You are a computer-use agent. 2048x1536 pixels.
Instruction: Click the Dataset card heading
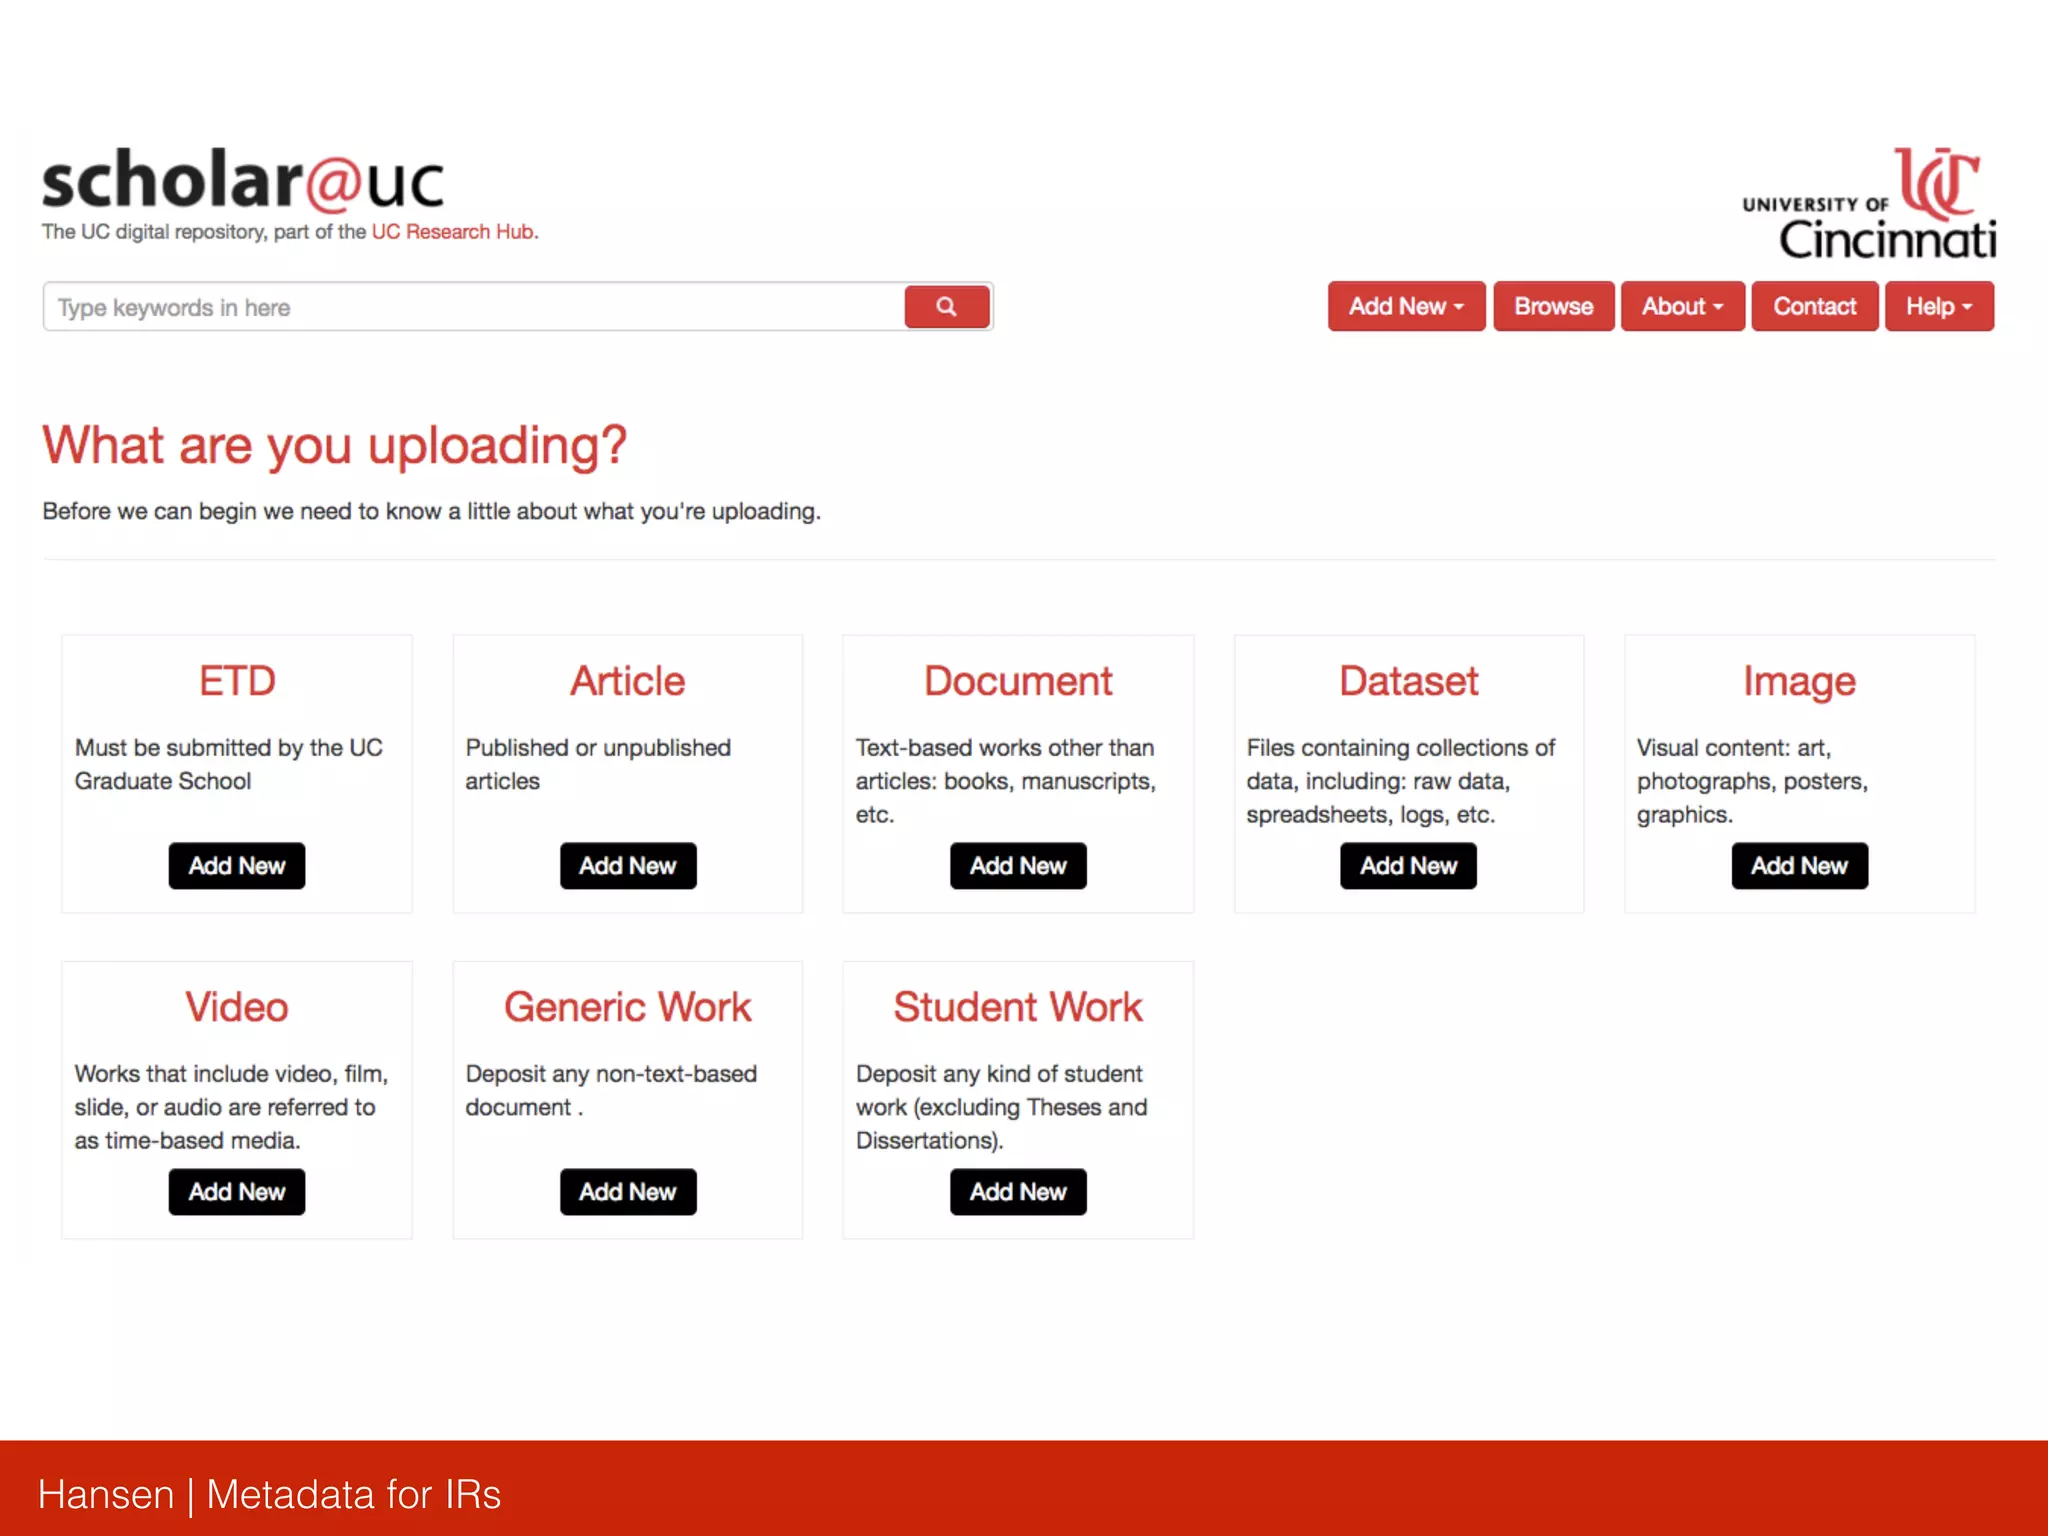[x=1407, y=682]
